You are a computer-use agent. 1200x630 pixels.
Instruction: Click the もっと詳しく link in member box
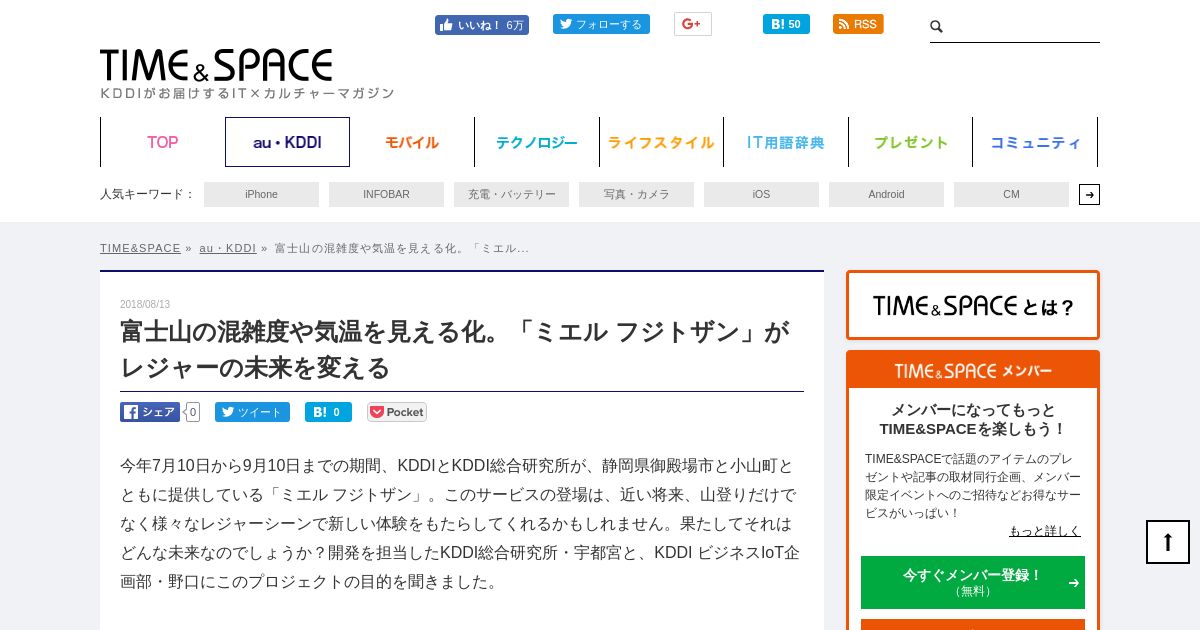[x=1044, y=531]
